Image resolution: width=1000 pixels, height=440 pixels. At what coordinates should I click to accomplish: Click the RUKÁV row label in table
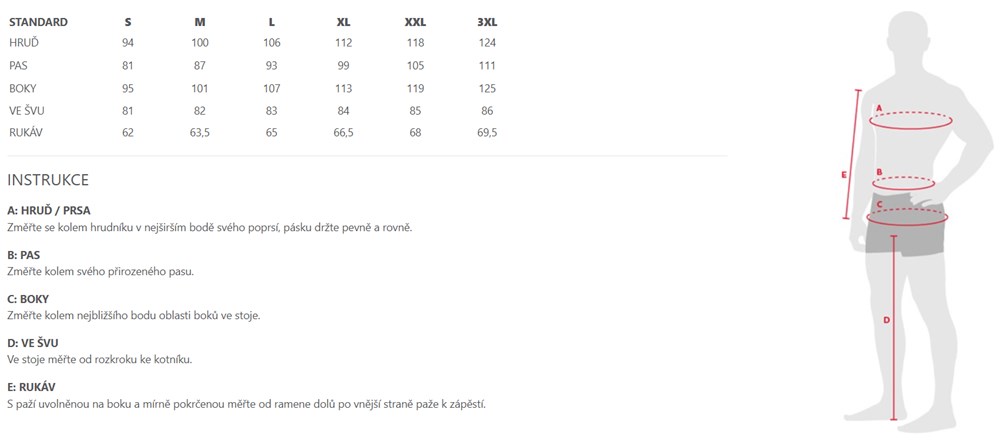point(26,132)
